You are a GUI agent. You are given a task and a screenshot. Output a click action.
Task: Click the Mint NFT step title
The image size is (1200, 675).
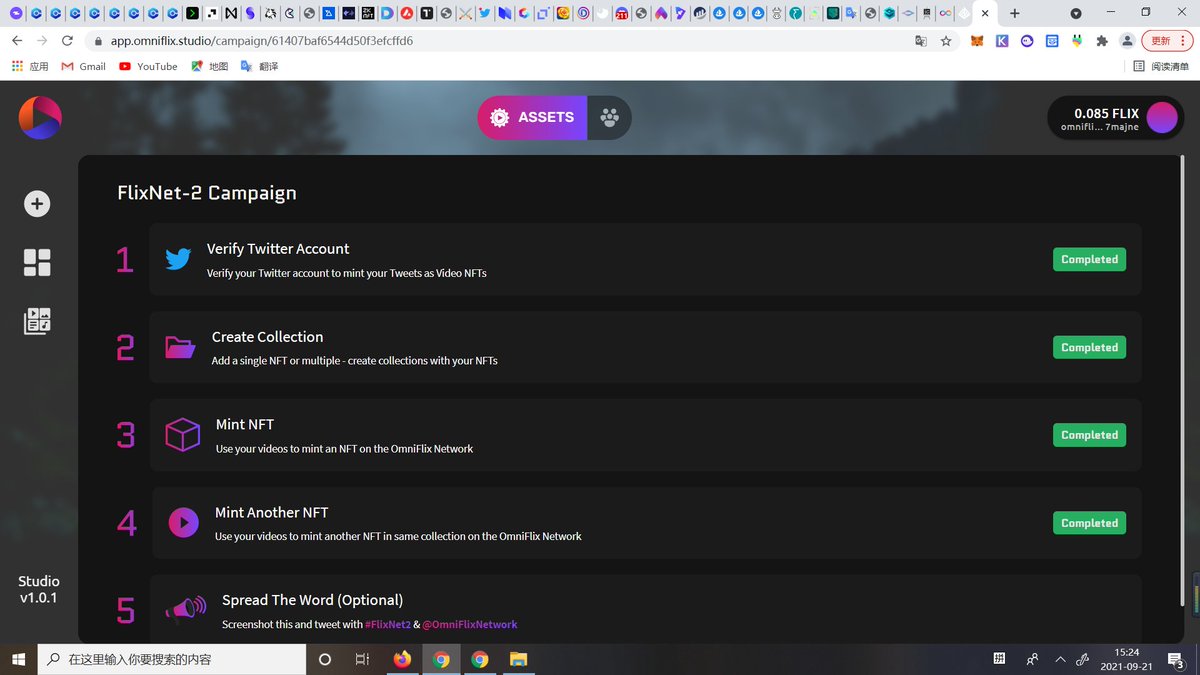[x=245, y=425]
